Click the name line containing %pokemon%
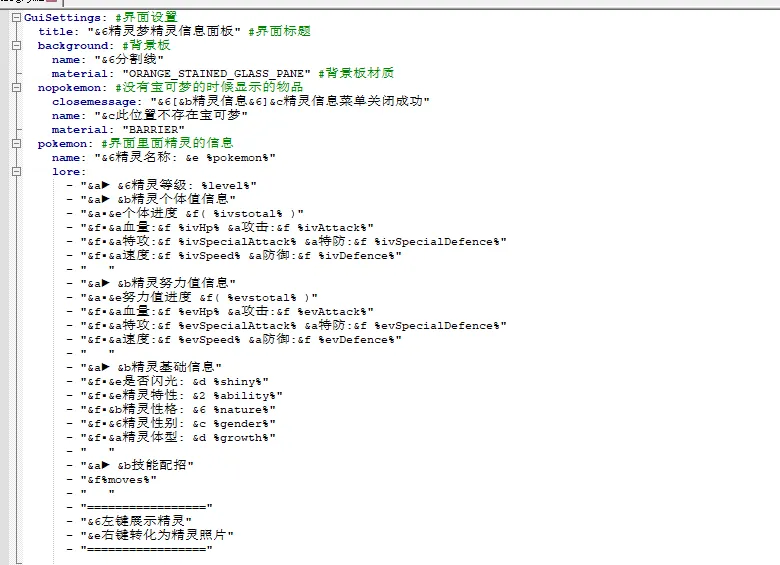This screenshot has height=565, width=780. point(164,157)
